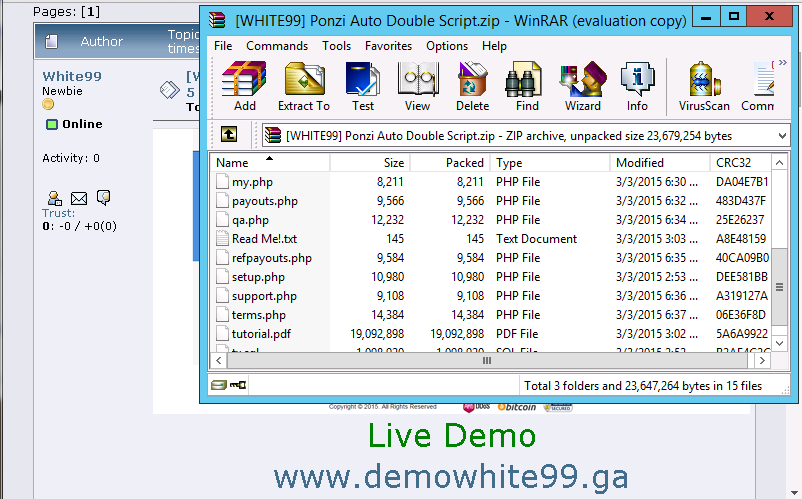This screenshot has height=499, width=802.
Task: Click the 8,211 size of my.php
Action: pos(390,182)
